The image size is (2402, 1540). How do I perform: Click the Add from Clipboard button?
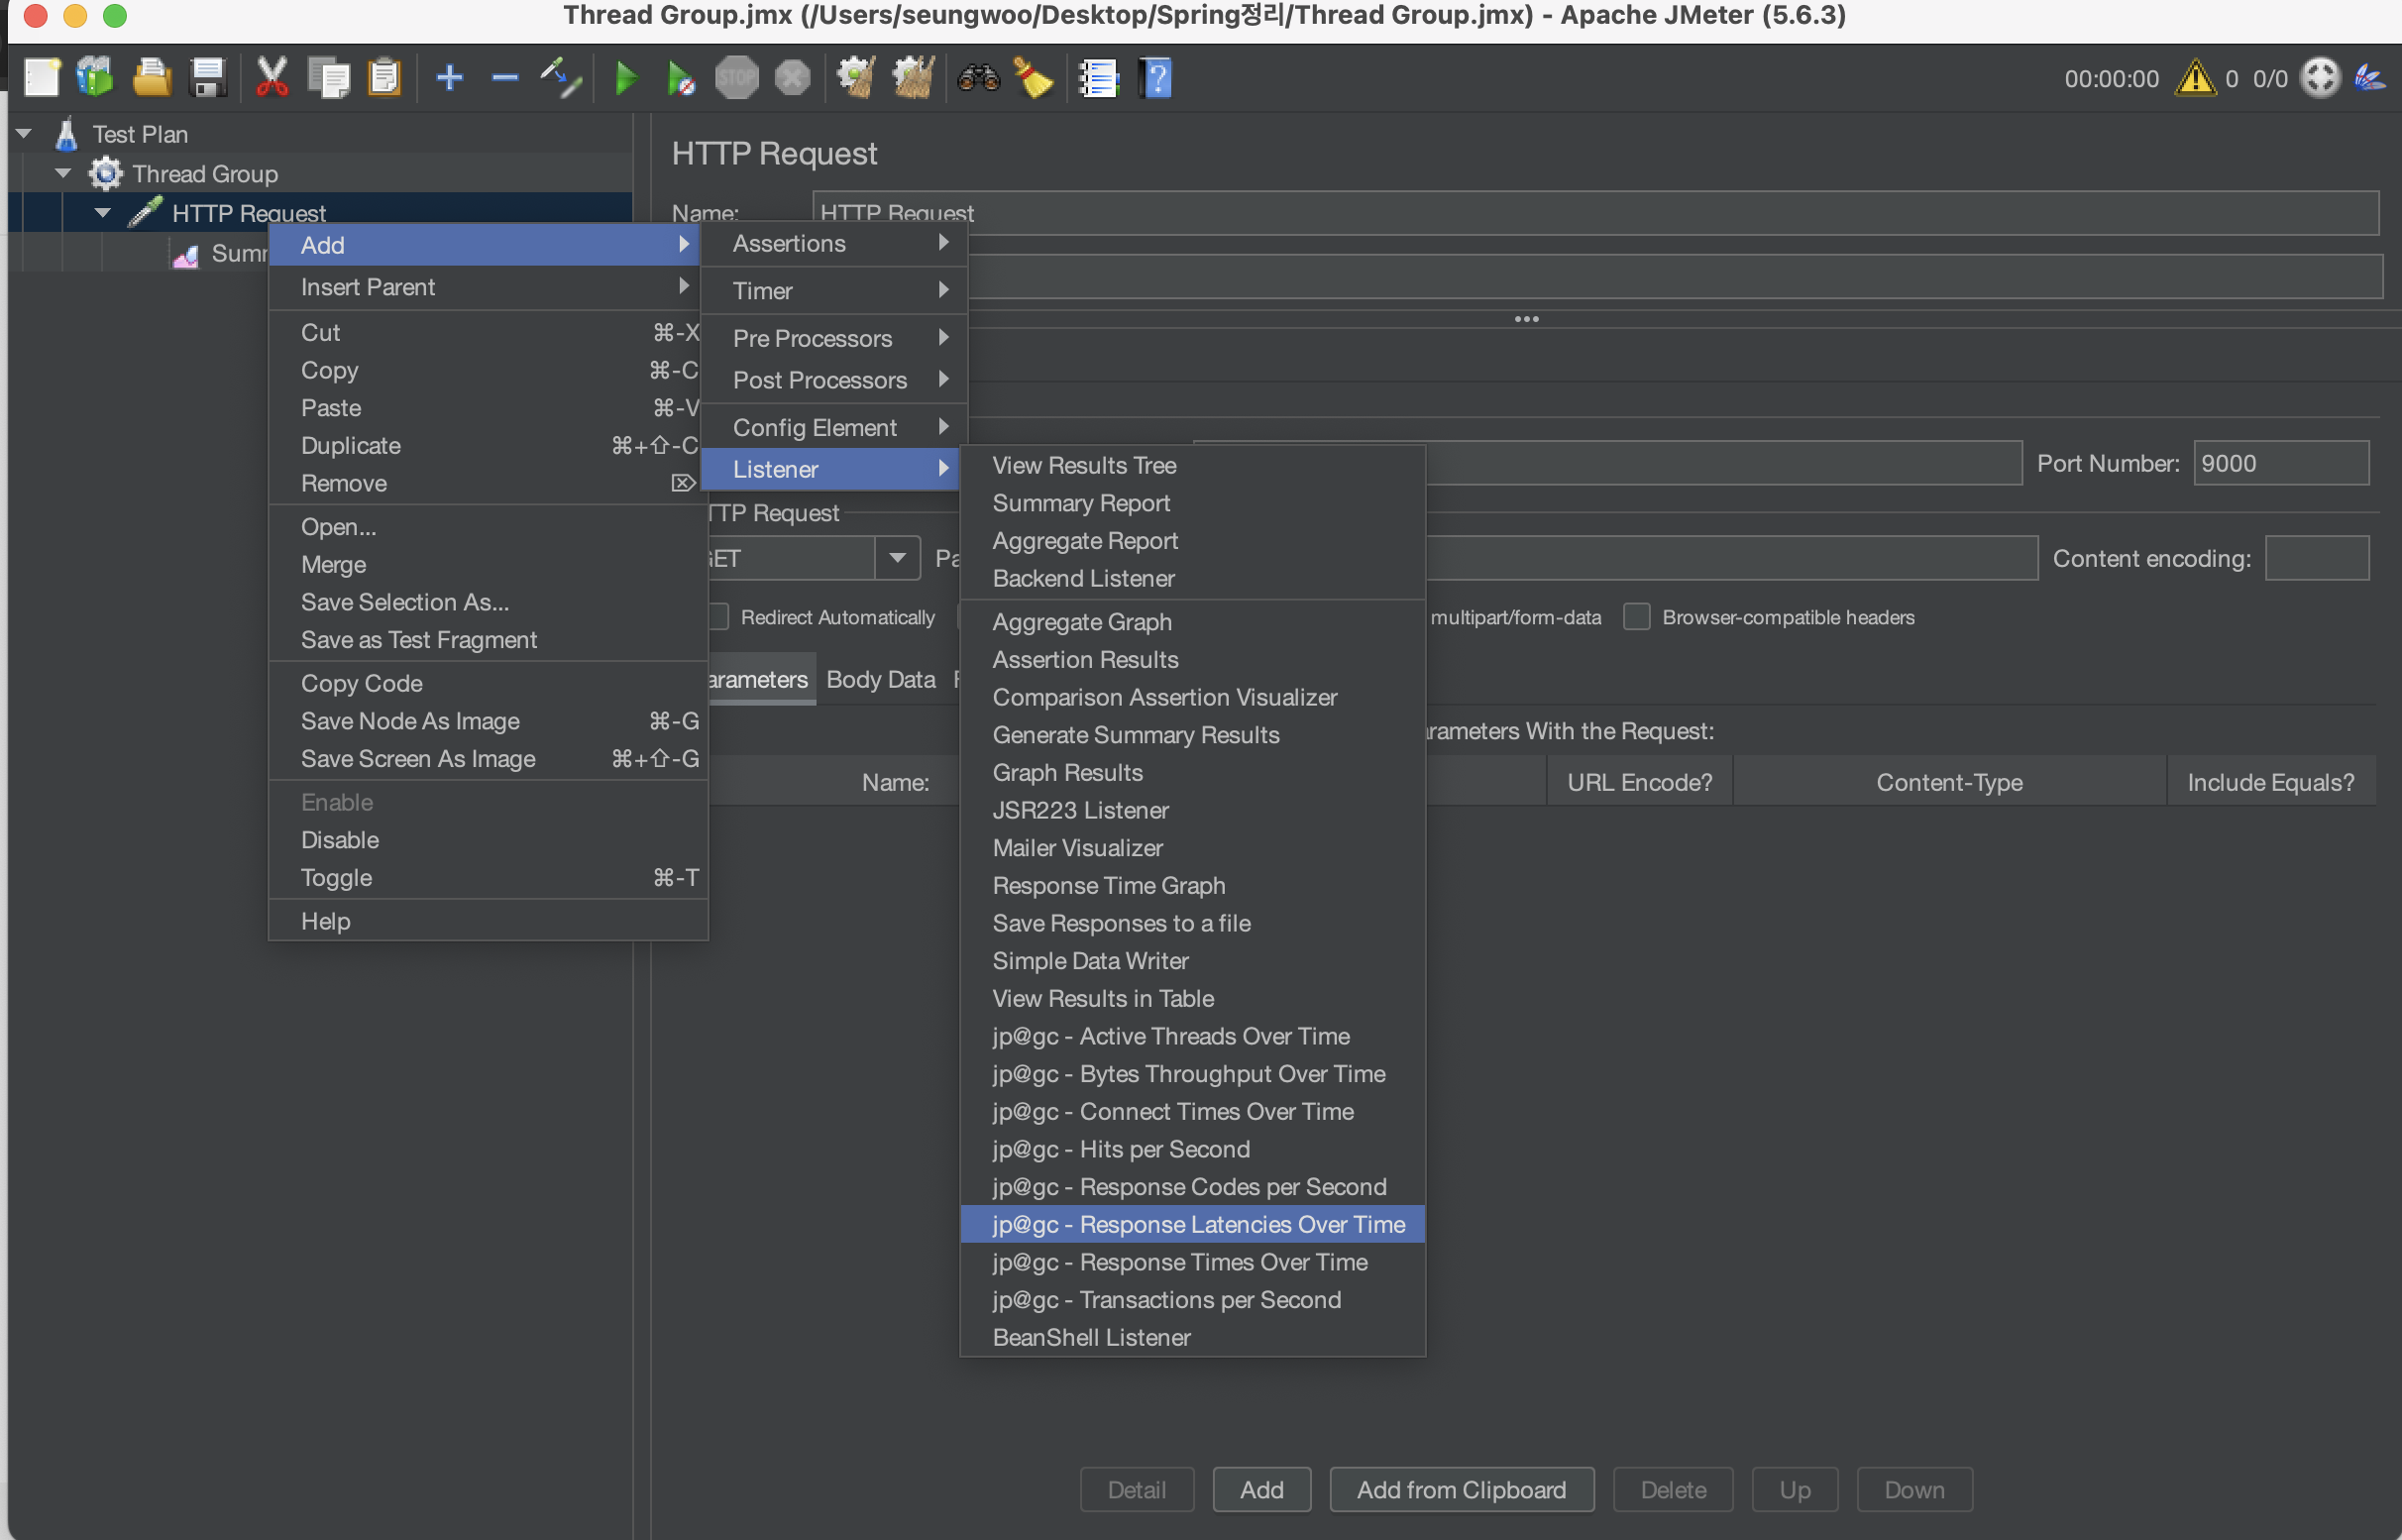[x=1461, y=1489]
